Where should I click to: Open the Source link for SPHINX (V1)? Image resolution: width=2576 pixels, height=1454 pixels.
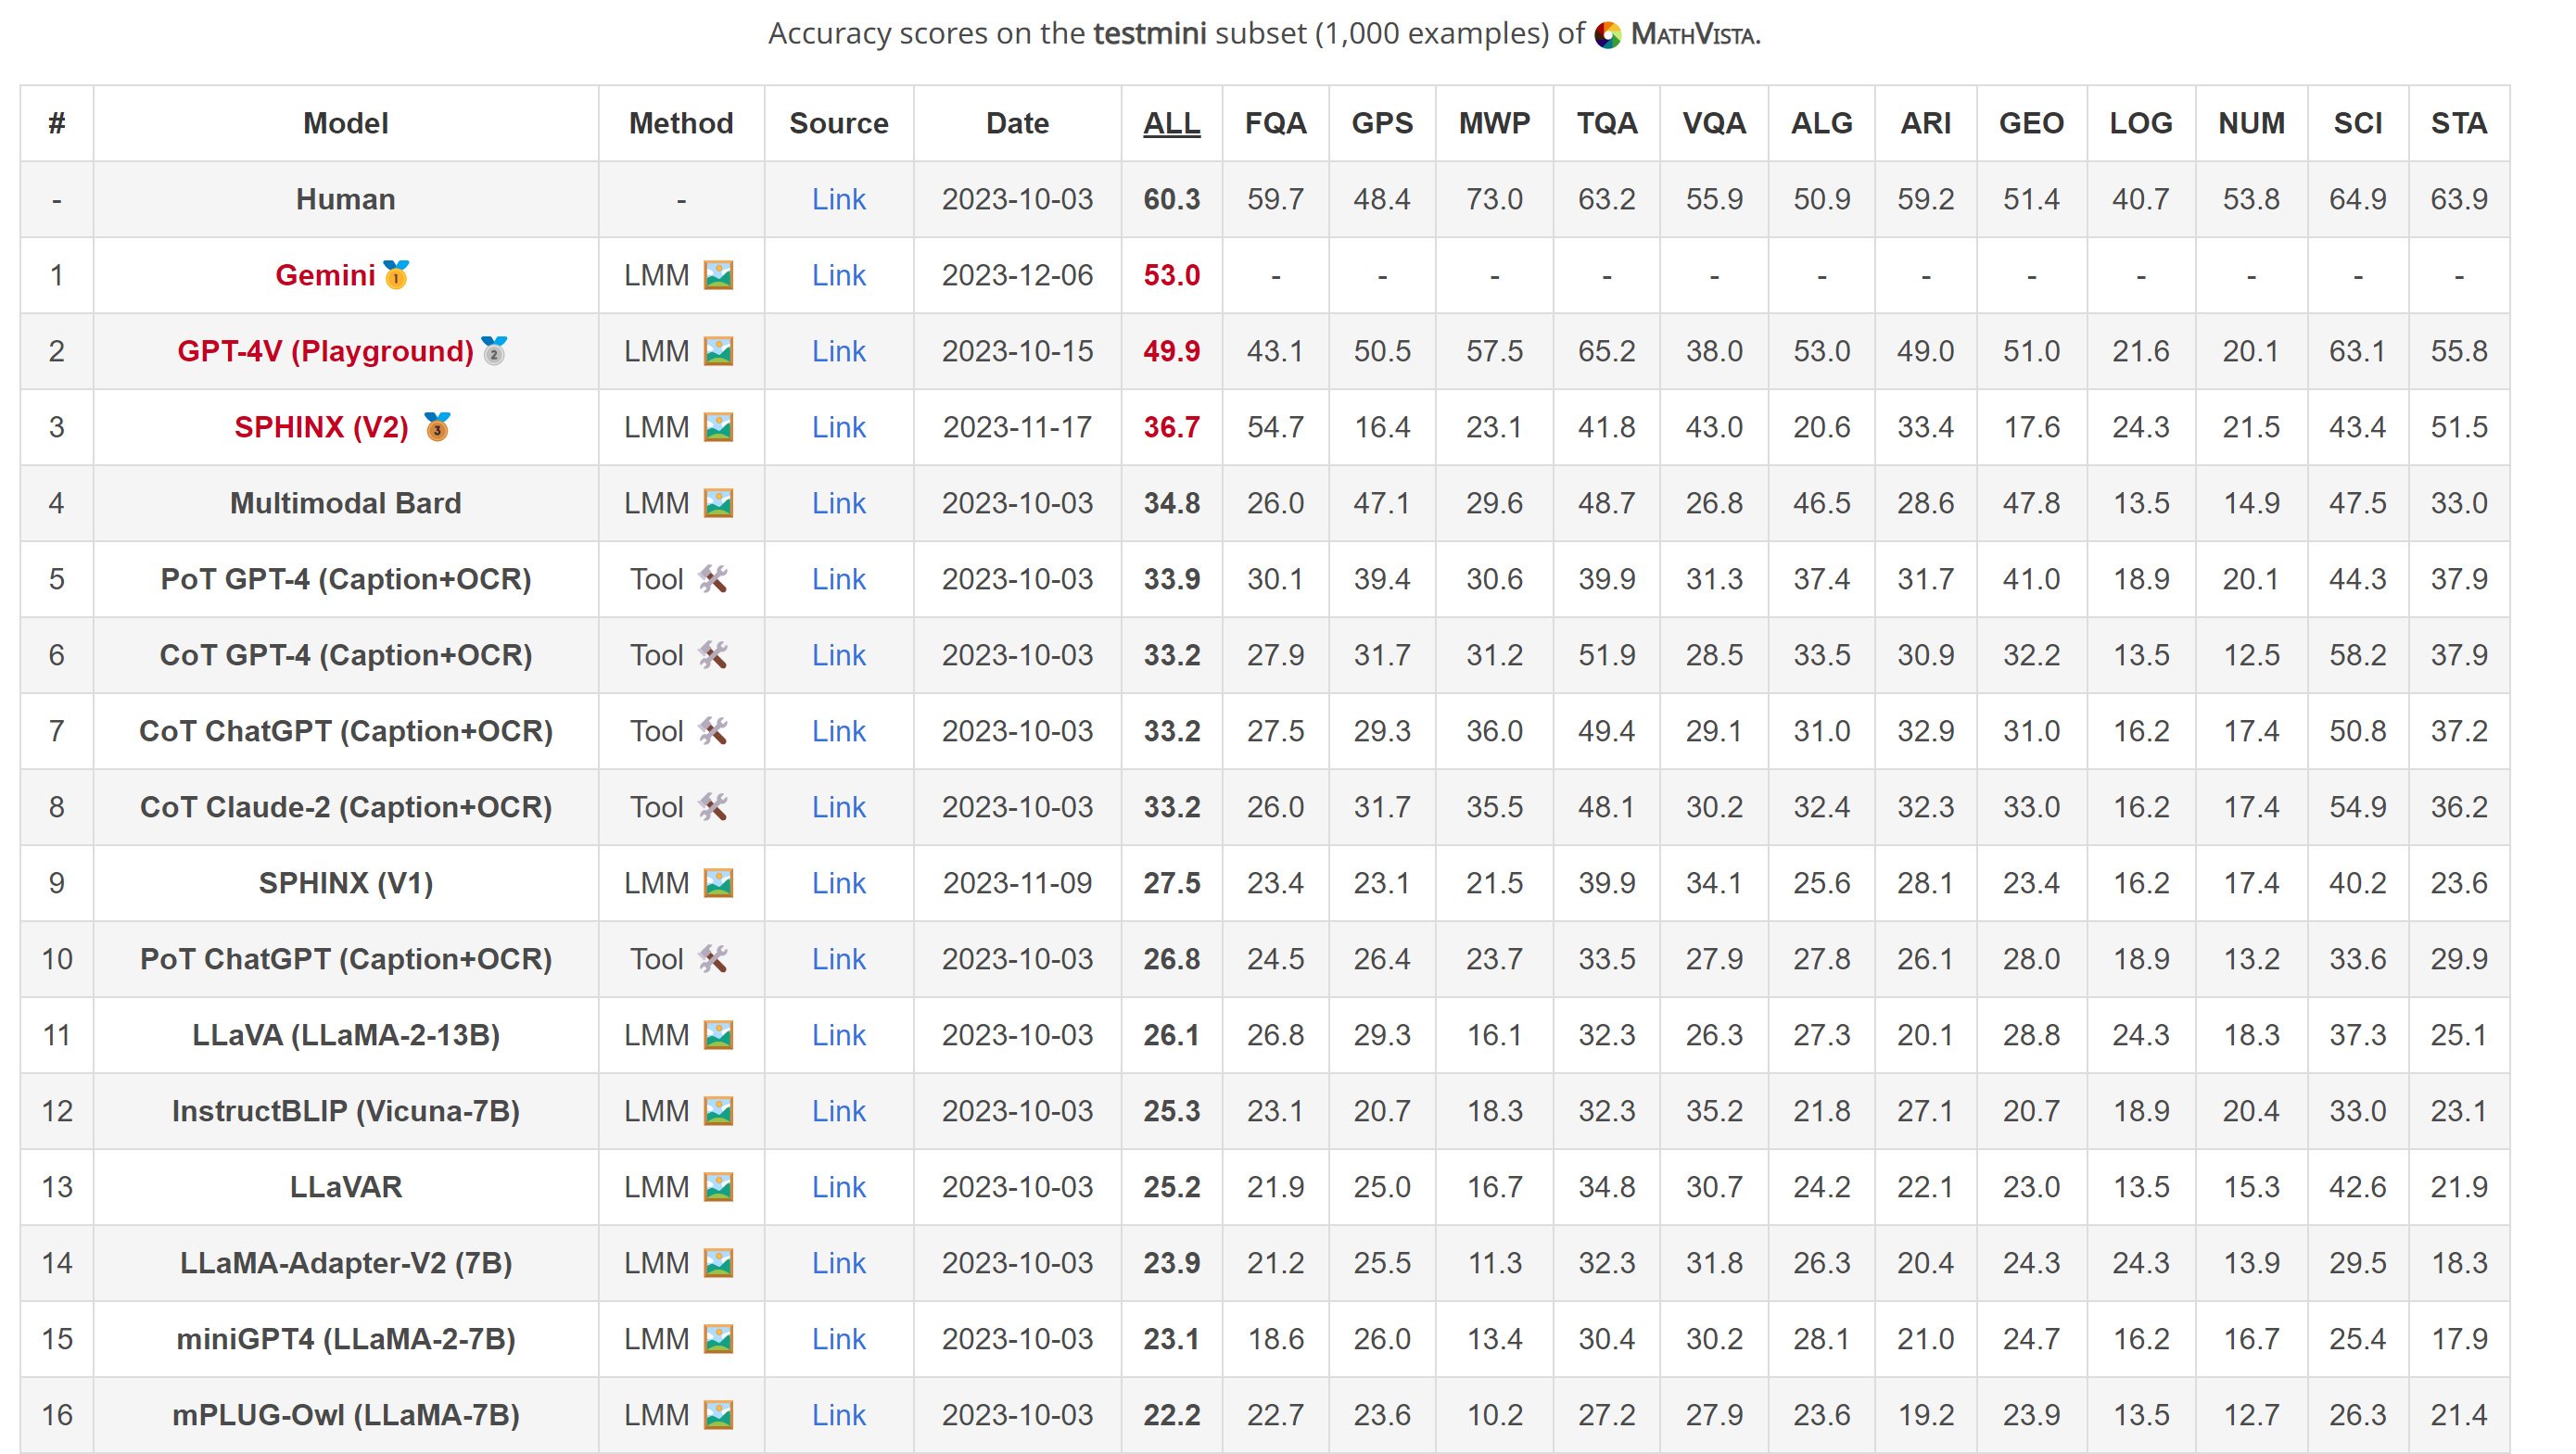838,883
